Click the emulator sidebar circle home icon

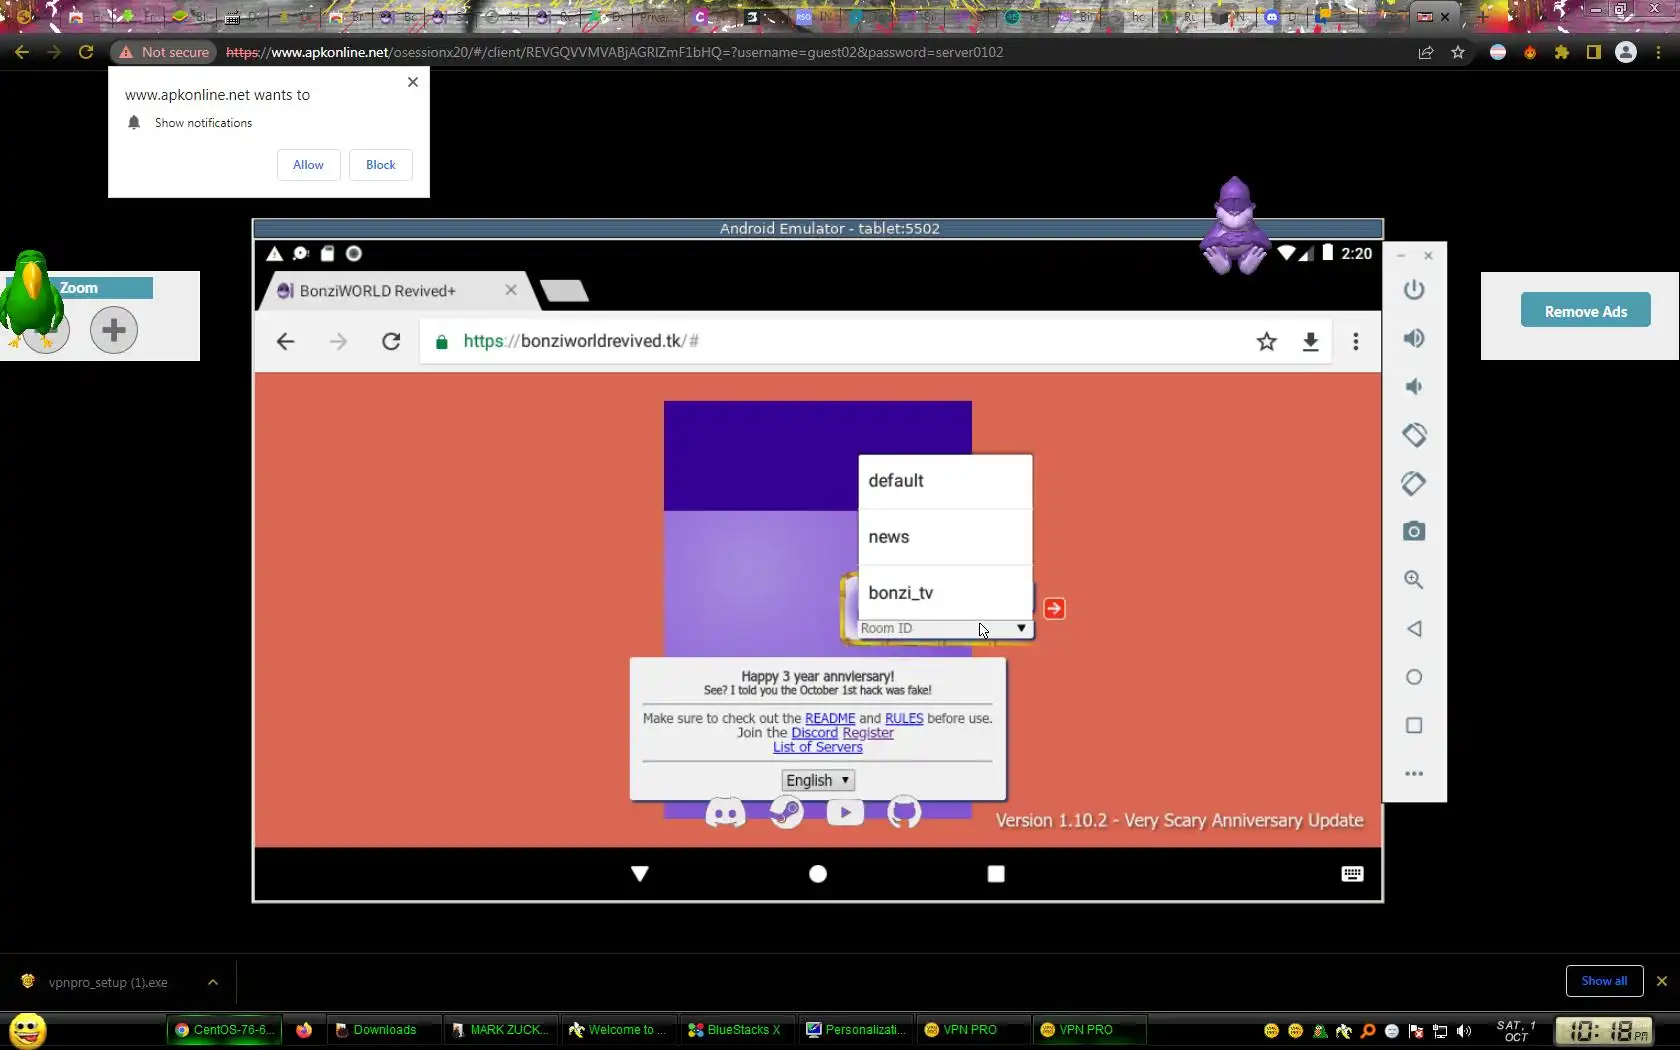click(1413, 677)
